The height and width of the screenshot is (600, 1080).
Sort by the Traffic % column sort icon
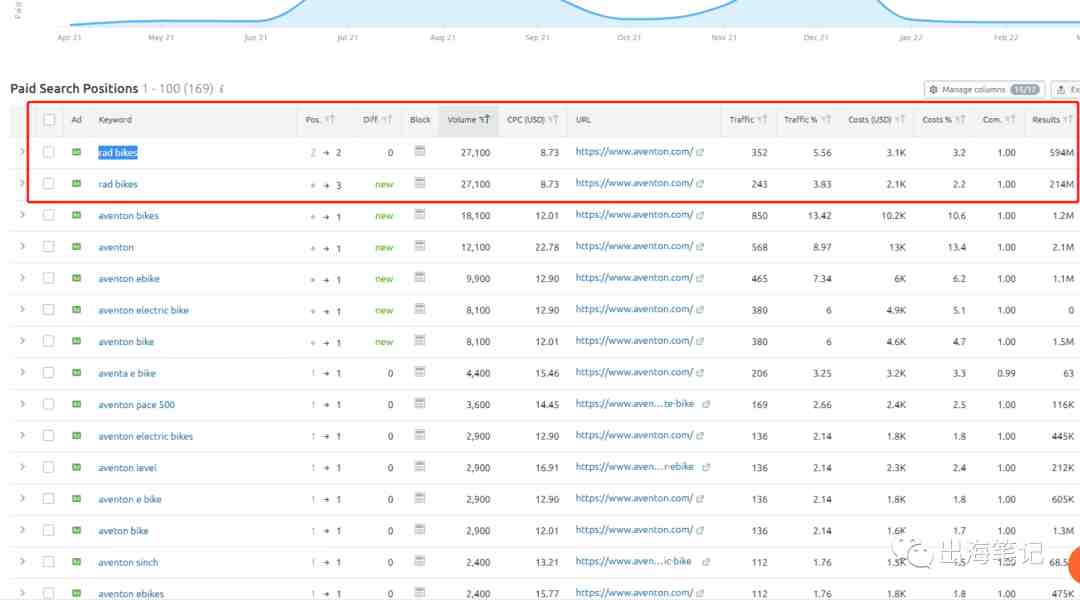click(826, 120)
